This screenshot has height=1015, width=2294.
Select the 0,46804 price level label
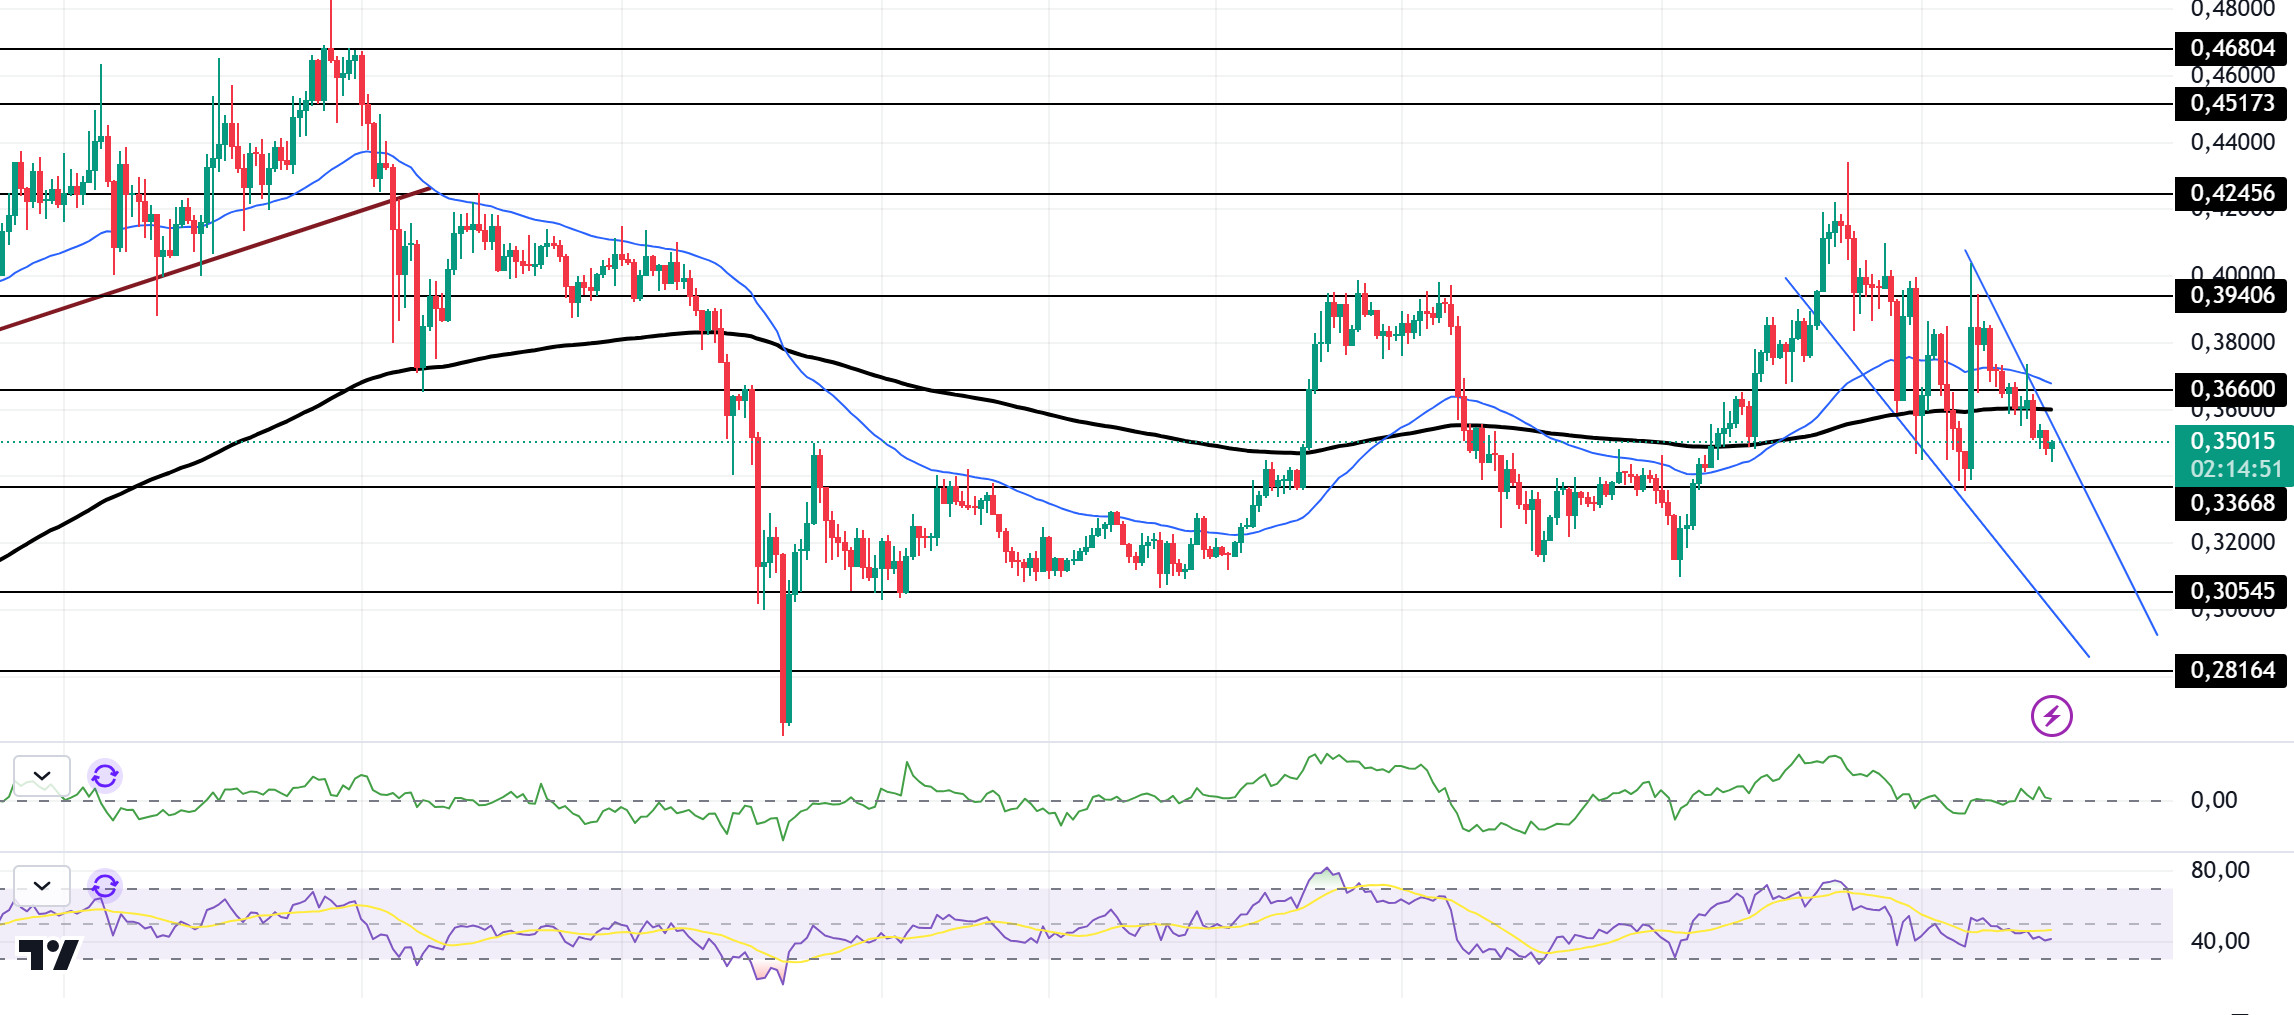click(2231, 48)
